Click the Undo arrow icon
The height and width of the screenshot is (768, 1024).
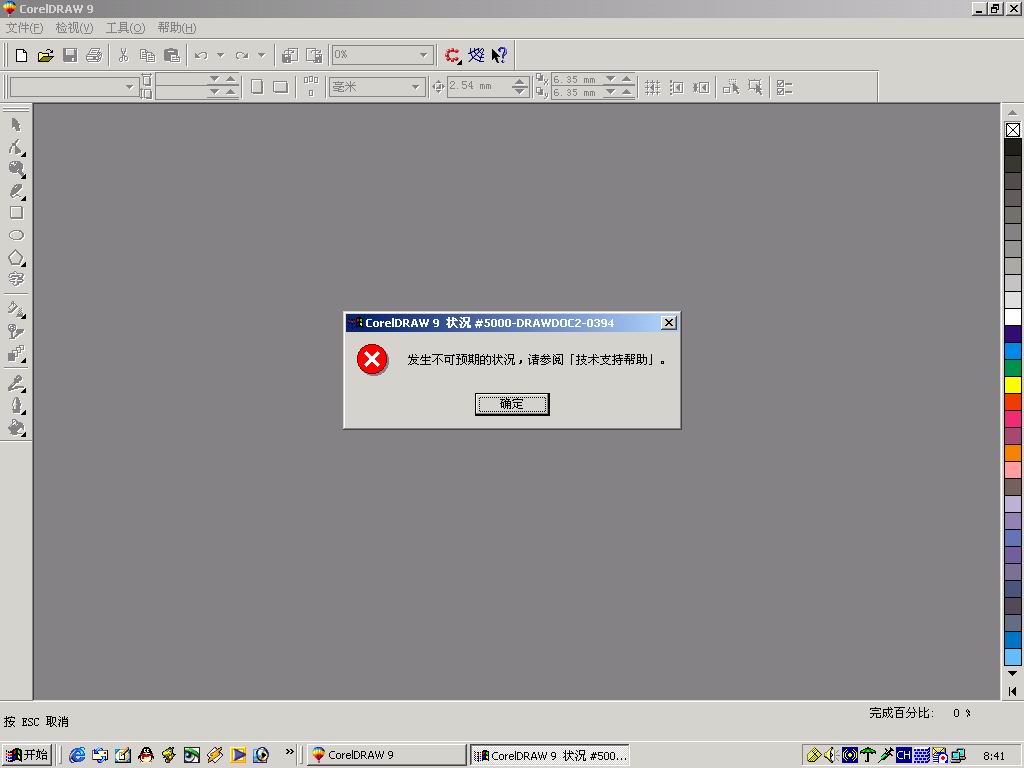[201, 56]
